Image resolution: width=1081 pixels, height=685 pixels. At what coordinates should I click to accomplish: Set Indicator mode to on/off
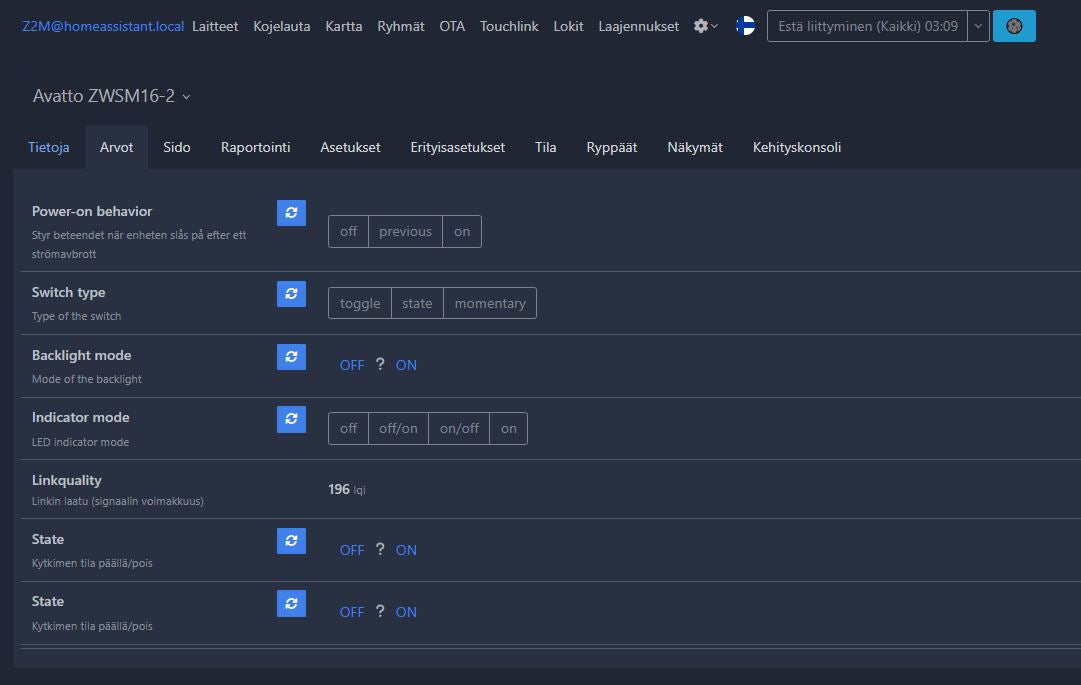[x=459, y=428]
